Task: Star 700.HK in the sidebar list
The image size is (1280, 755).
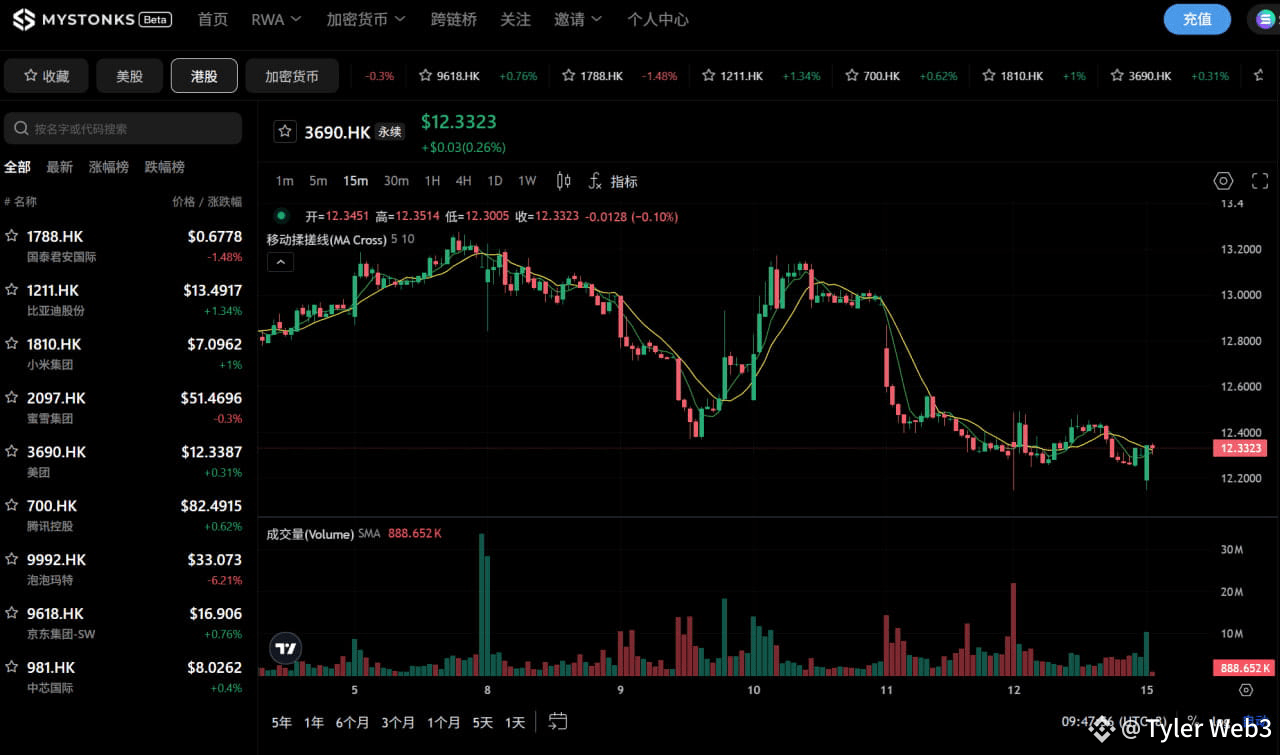Action: (x=12, y=506)
